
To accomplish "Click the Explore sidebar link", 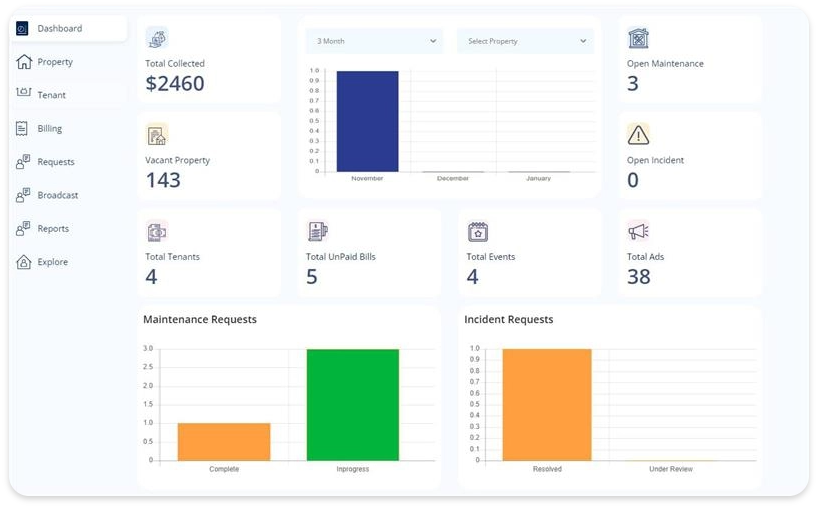I will click(x=52, y=262).
